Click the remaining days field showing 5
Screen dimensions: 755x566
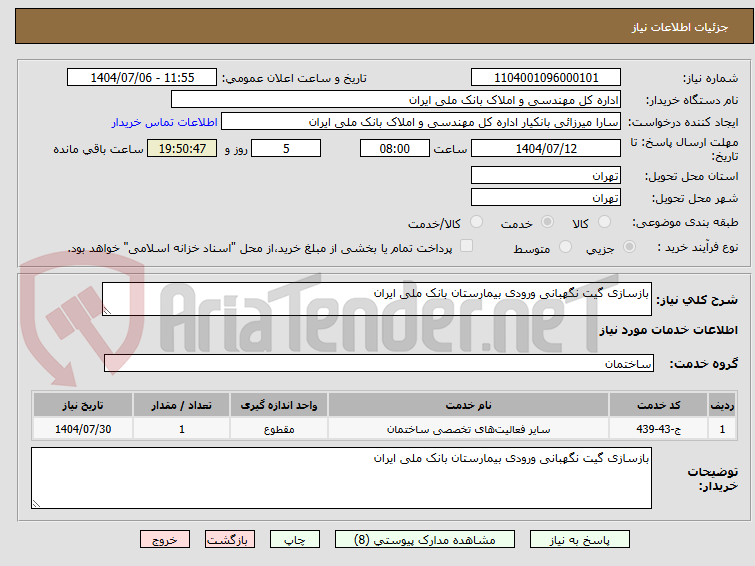point(286,148)
